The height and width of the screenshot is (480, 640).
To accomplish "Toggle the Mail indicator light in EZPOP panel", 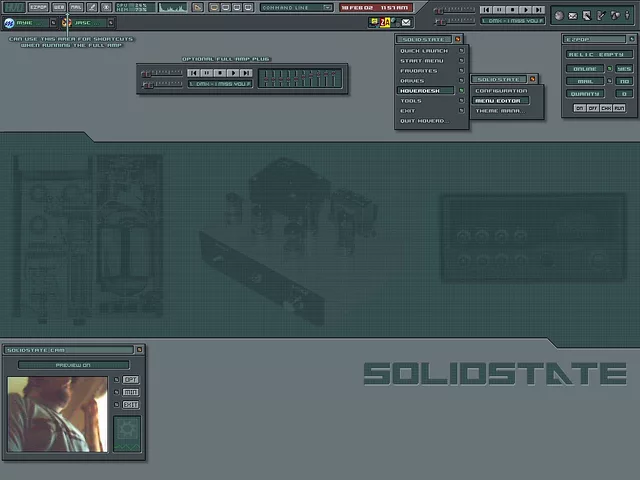I will point(609,81).
